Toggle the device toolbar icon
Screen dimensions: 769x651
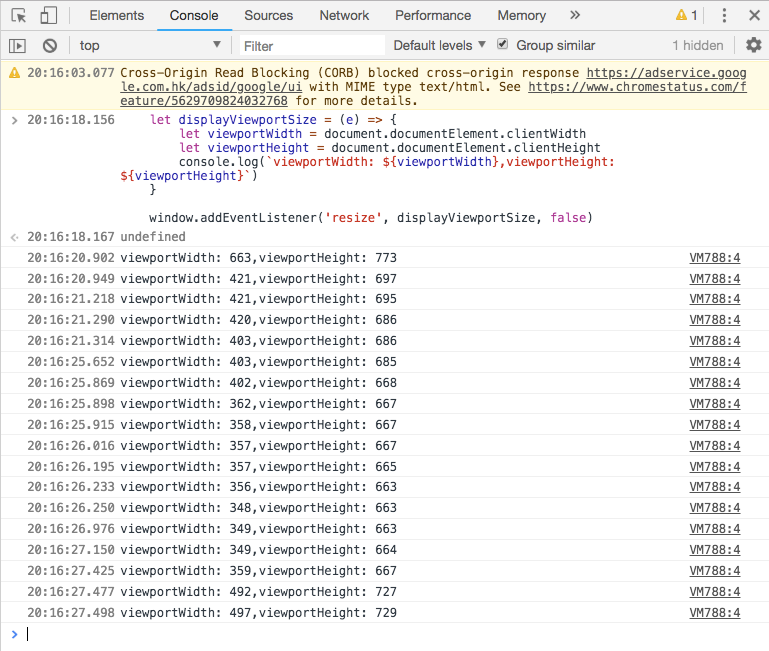[x=49, y=16]
